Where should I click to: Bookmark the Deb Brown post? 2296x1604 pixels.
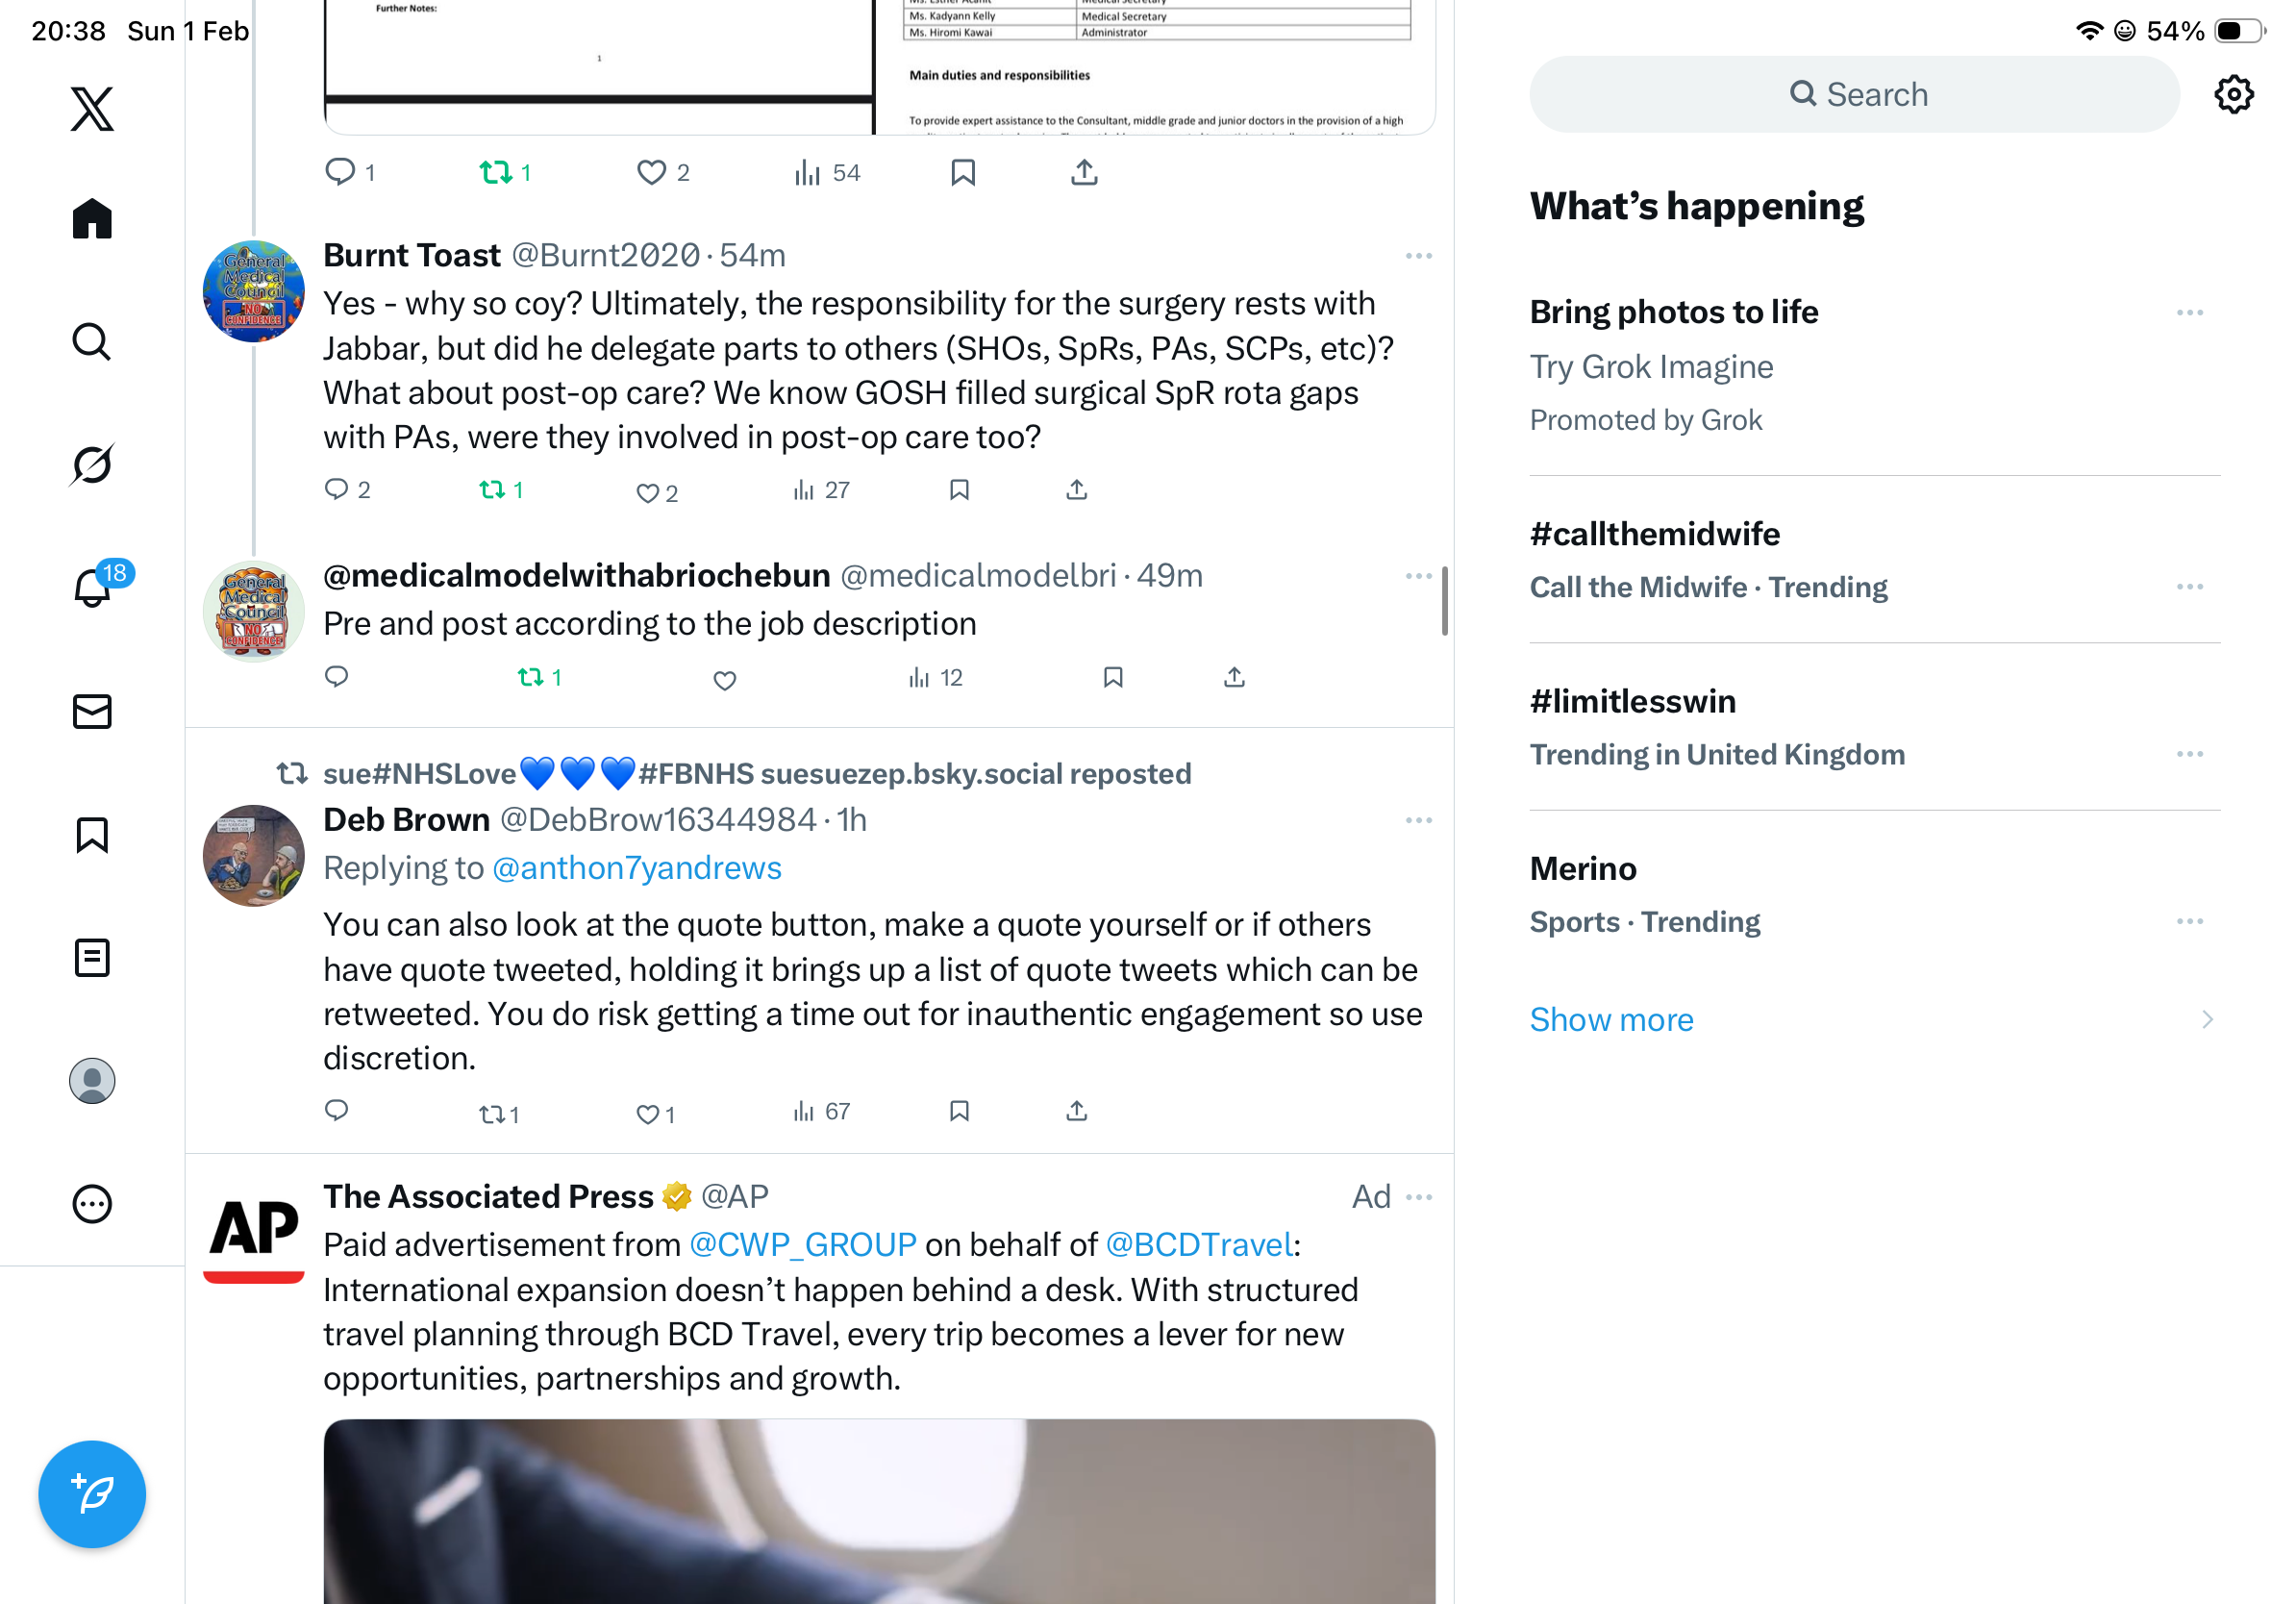(959, 1111)
